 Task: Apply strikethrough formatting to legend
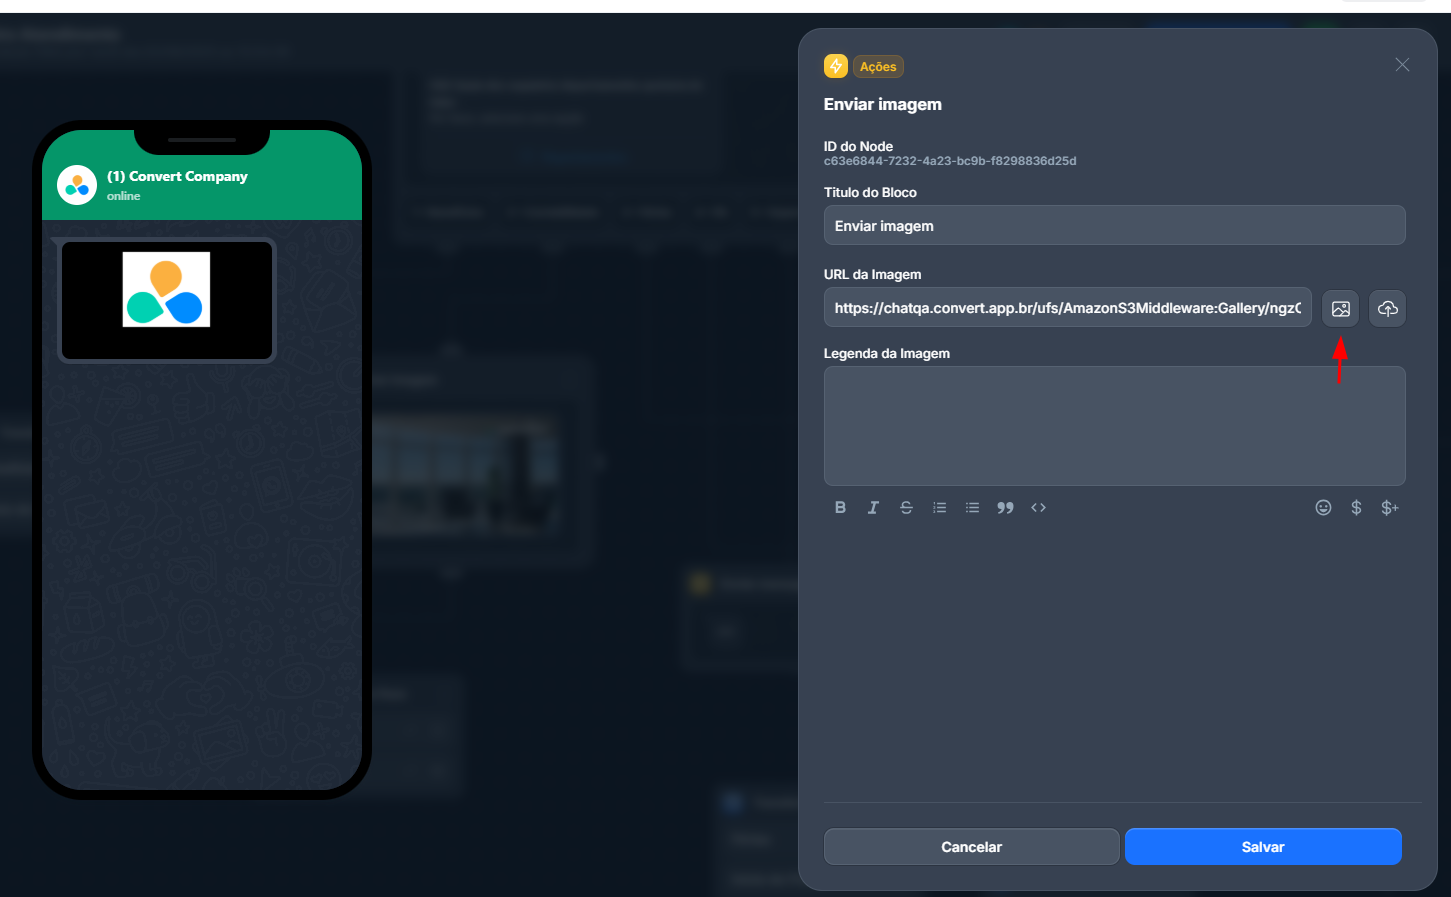pyautogui.click(x=906, y=508)
